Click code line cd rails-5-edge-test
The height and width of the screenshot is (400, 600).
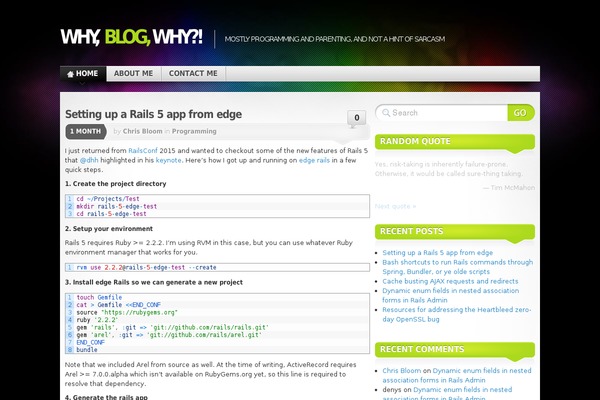pyautogui.click(x=111, y=214)
